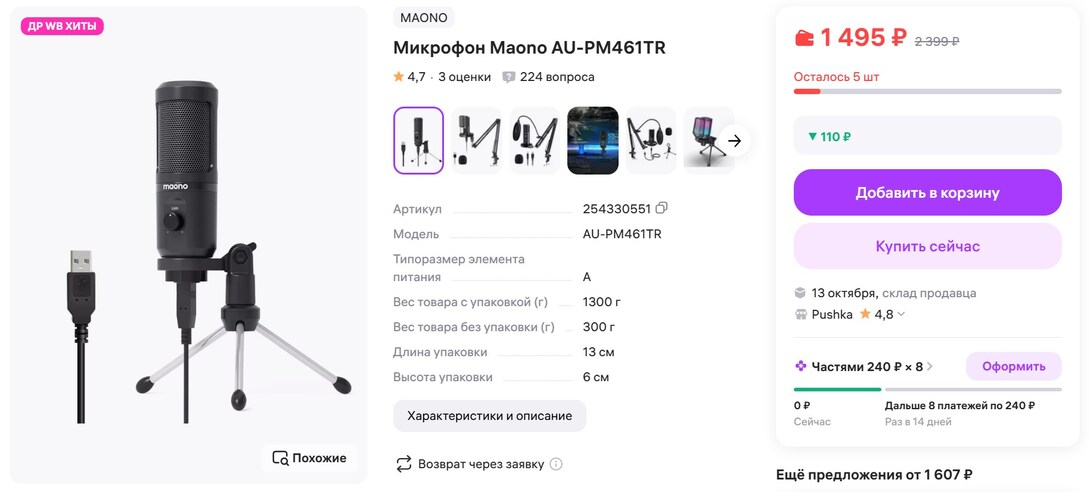Screen dimensions: 1090x492
Task: Click the next arrow in thumbnail gallery
Action: (x=735, y=141)
